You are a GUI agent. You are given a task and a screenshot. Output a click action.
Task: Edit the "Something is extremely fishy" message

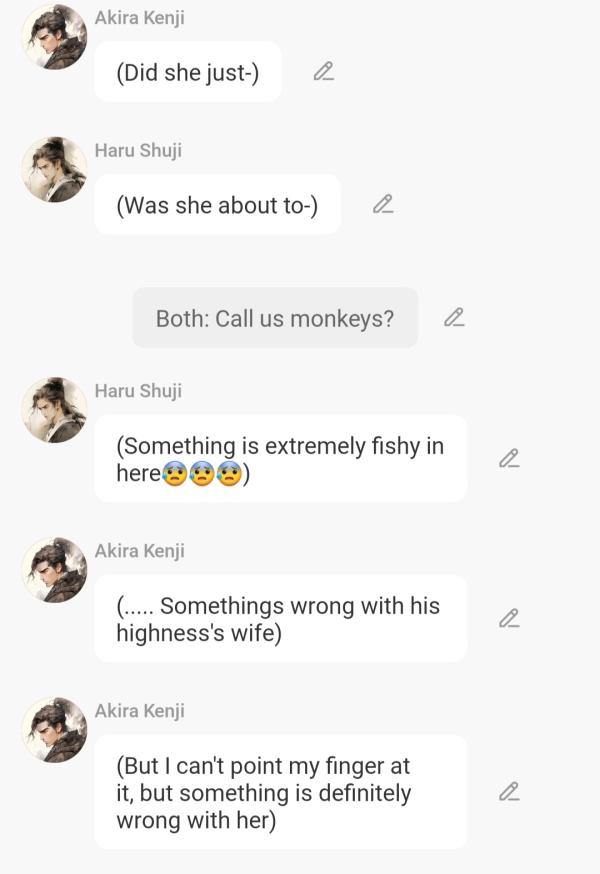coord(509,458)
